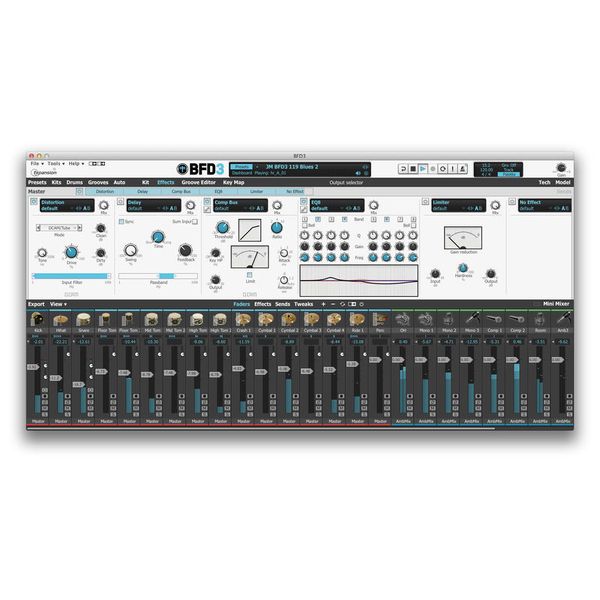Click the Hihat channel icon
Image resolution: width=600 pixels, height=600 pixels.
pyautogui.click(x=61, y=320)
